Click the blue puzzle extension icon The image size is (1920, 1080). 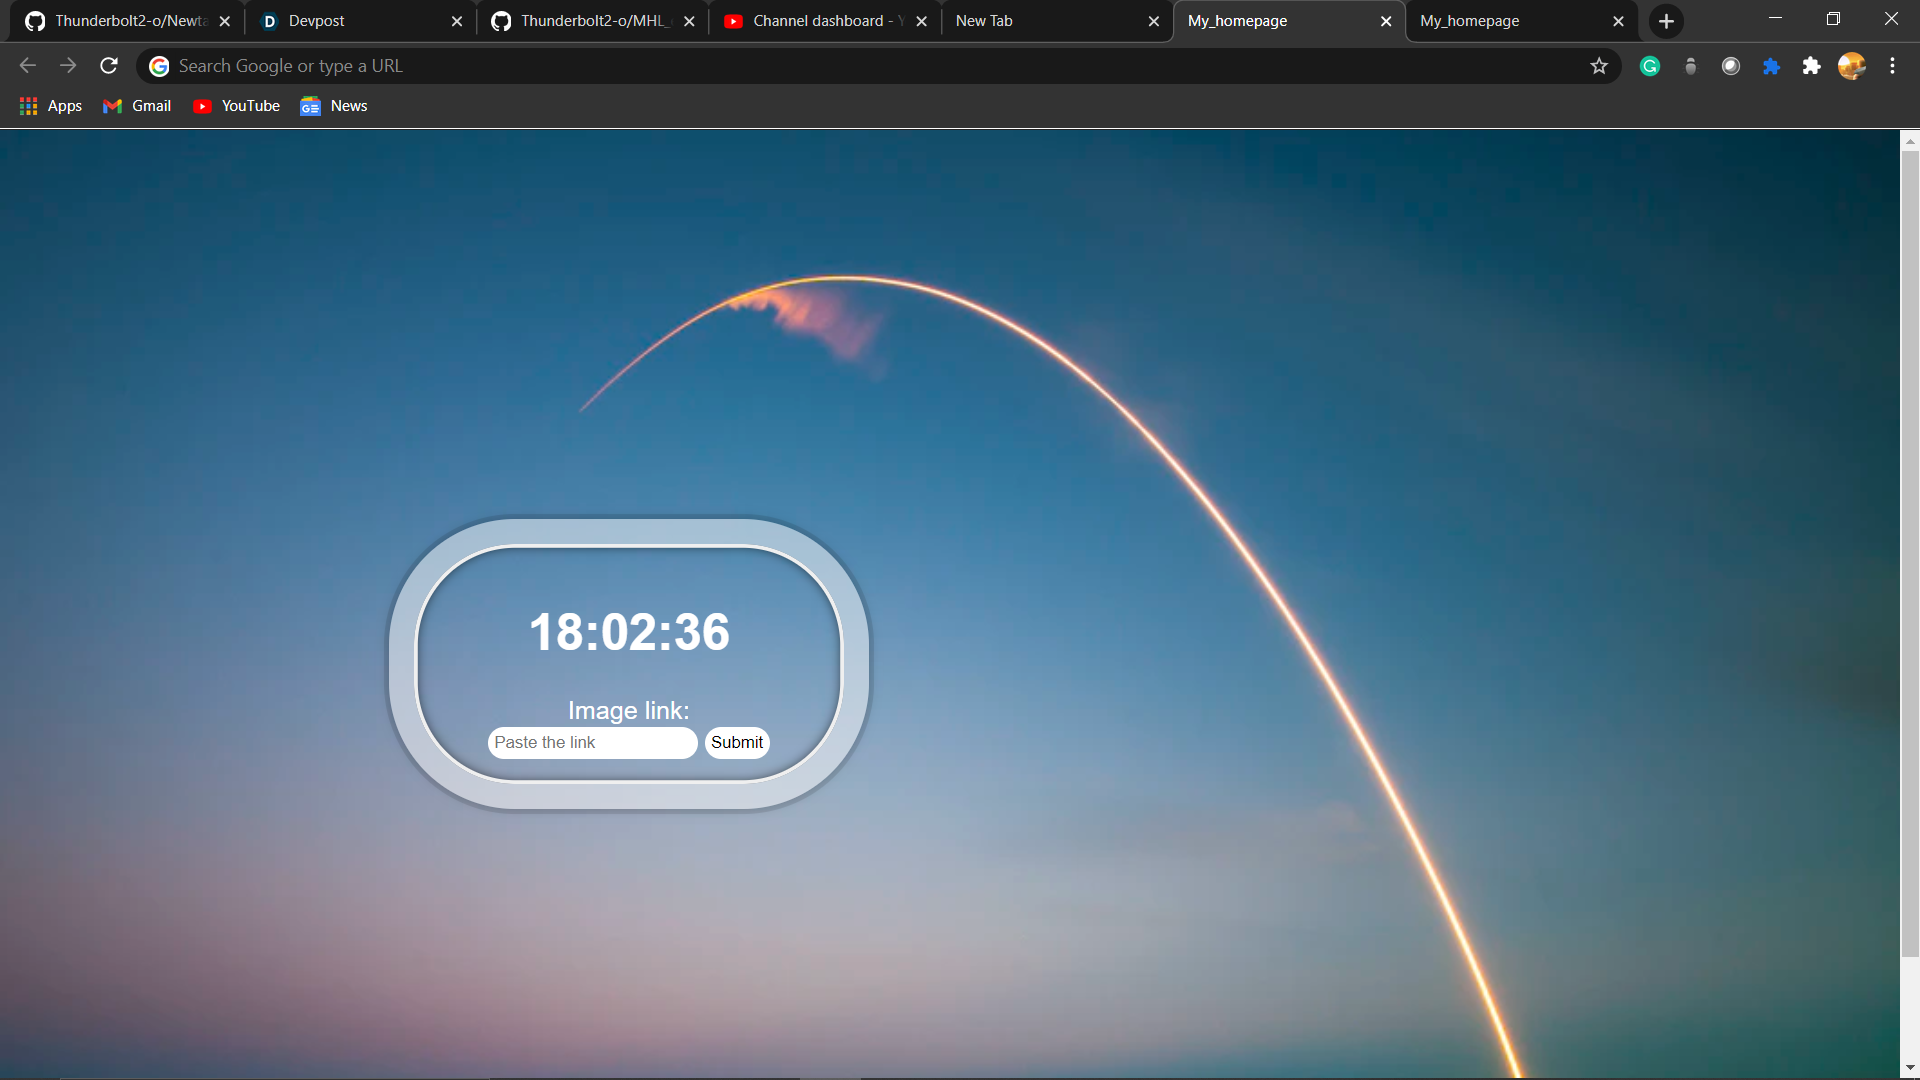[1771, 66]
